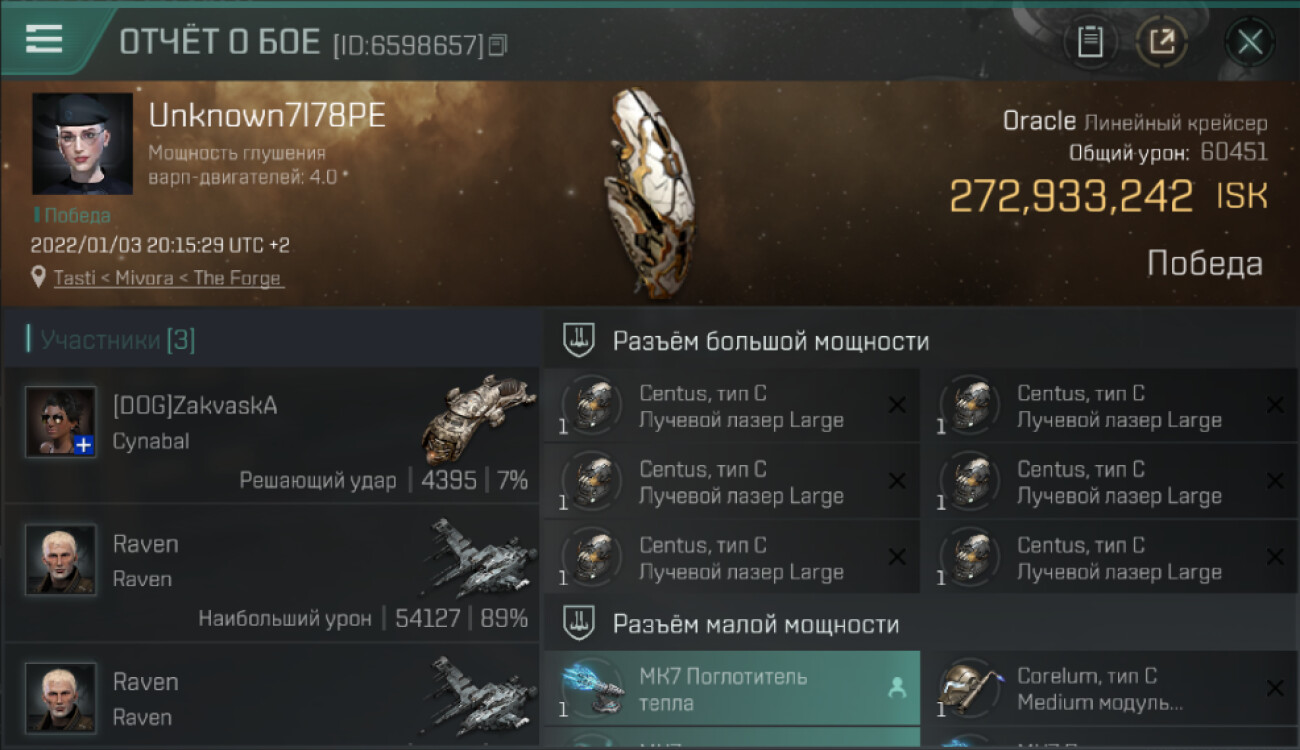
Task: Open the hamburger menu in the header
Action: pos(44,38)
